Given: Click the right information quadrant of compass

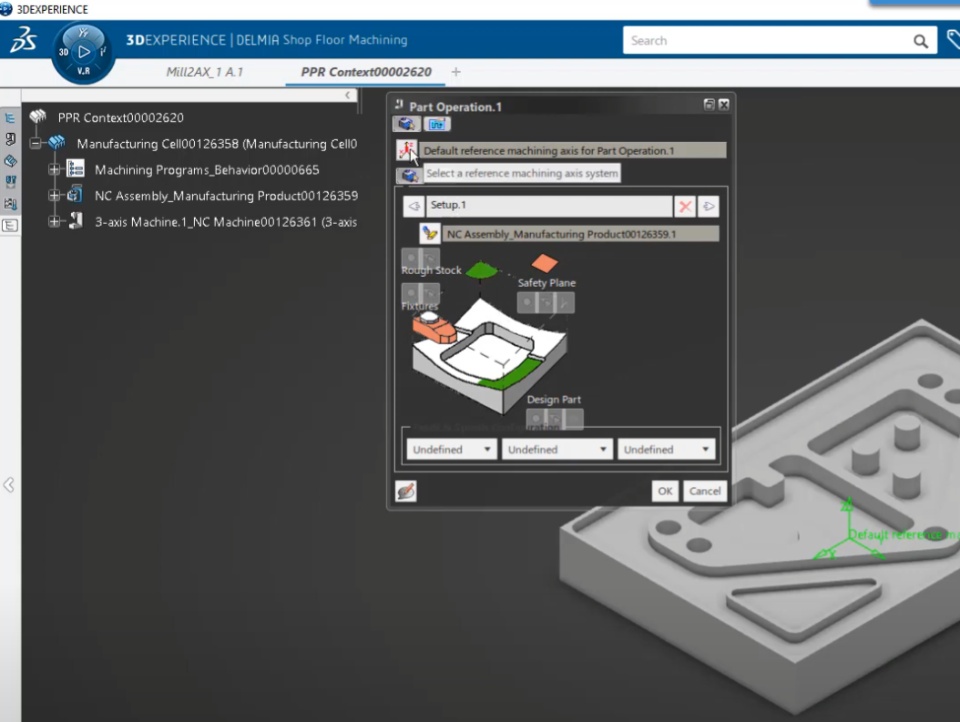Looking at the screenshot, I should pyautogui.click(x=103, y=51).
